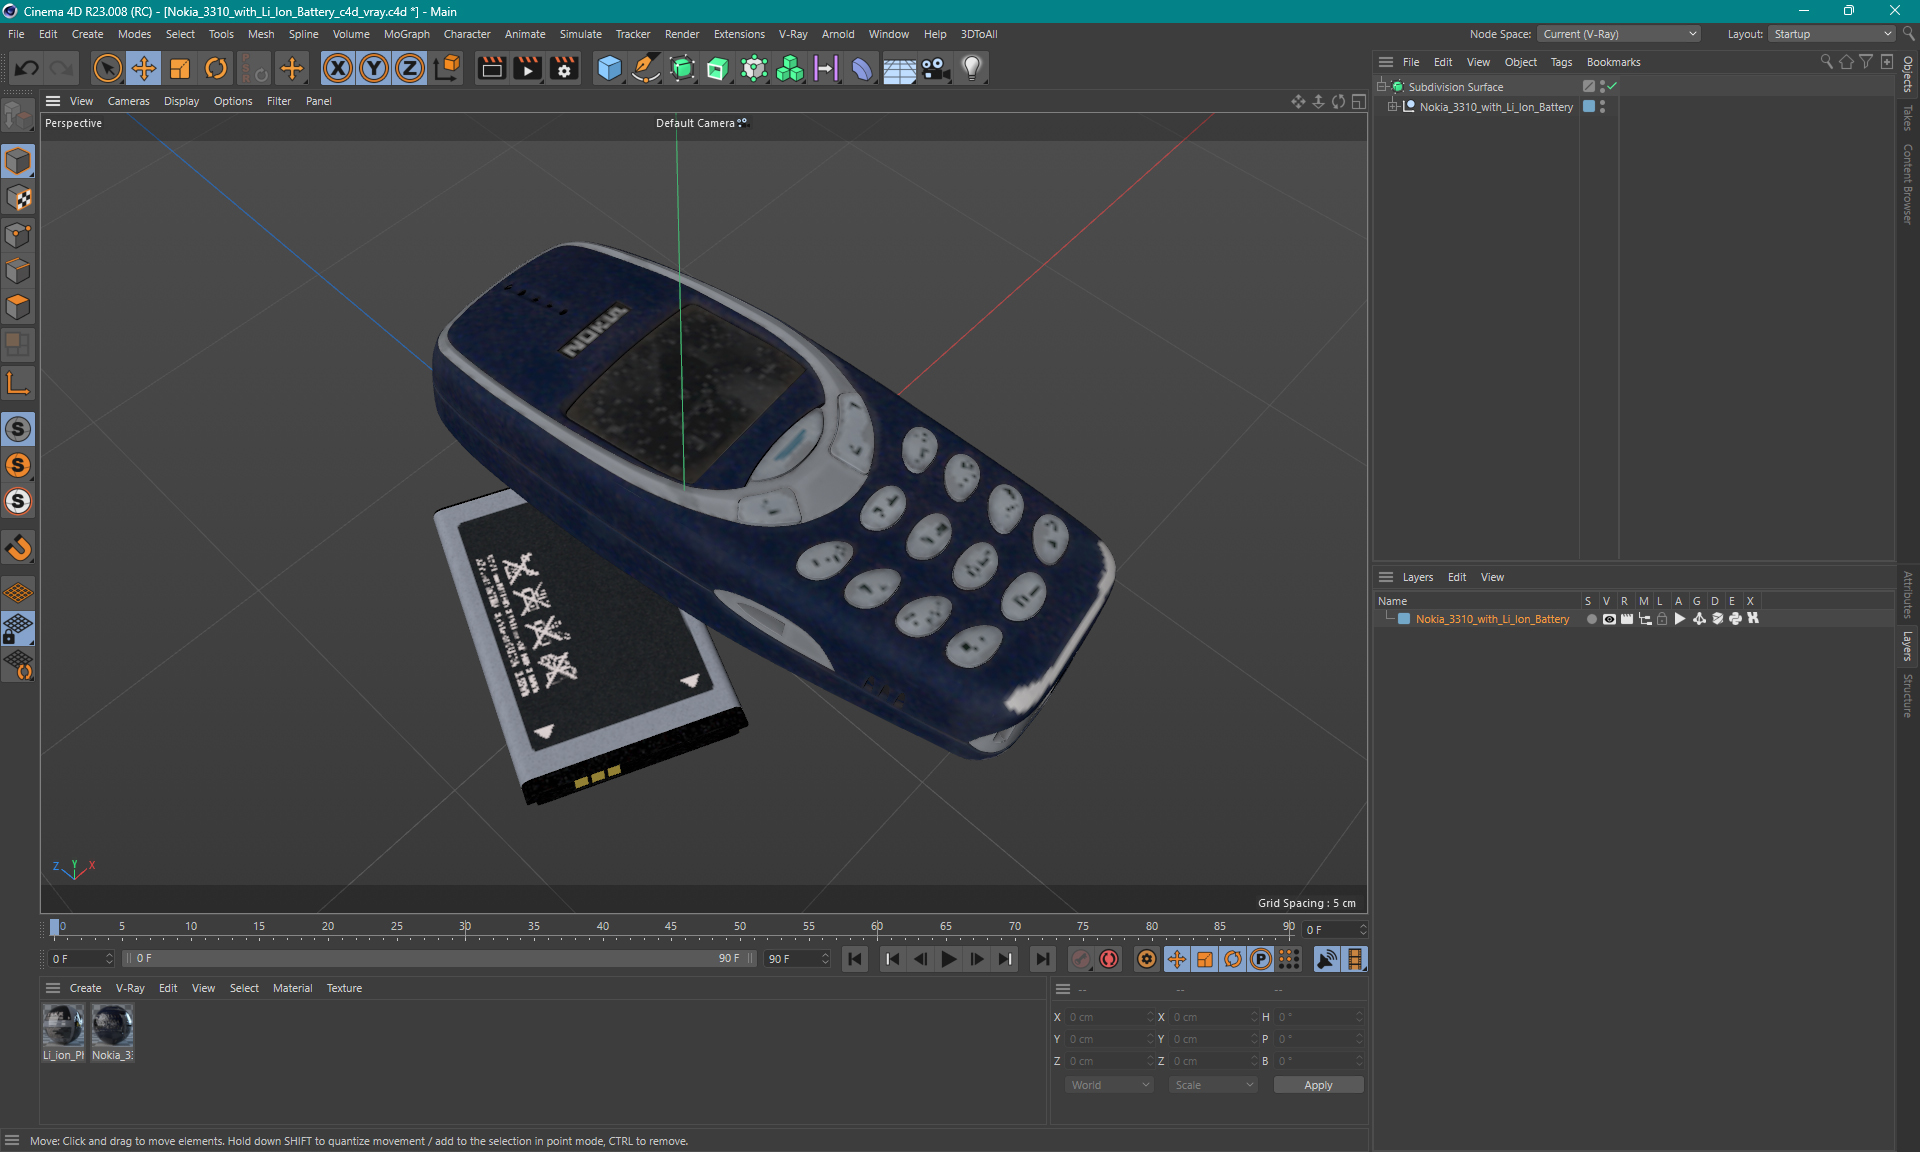Viewport: 1920px width, 1152px height.
Task: Toggle Z axis lock
Action: pyautogui.click(x=410, y=68)
